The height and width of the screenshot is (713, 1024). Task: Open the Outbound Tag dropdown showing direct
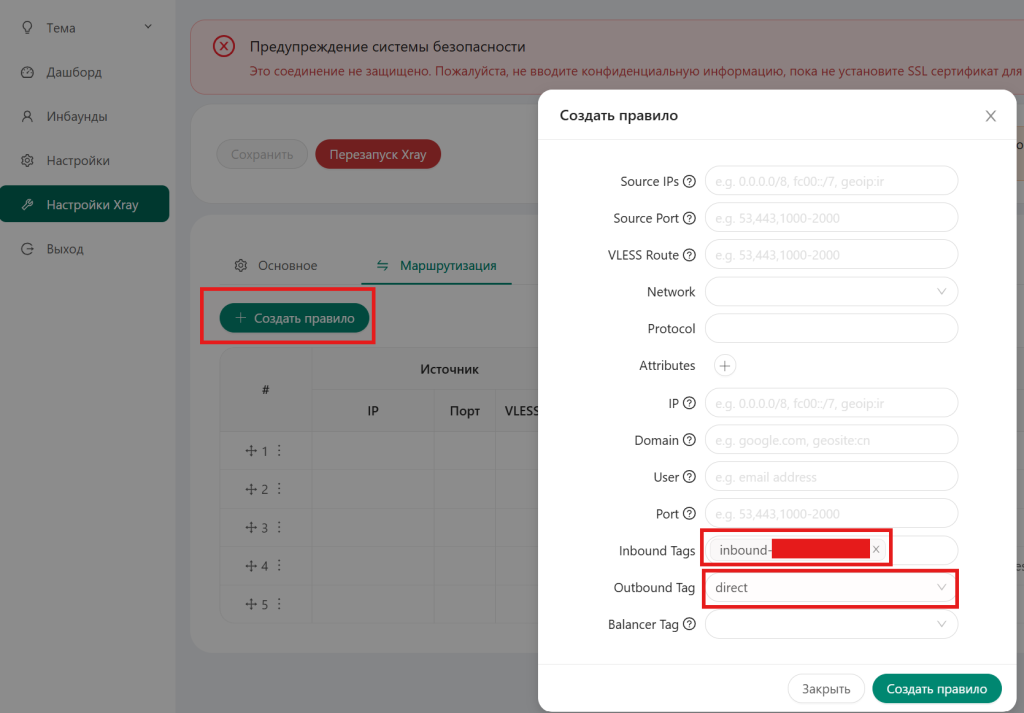[831, 588]
